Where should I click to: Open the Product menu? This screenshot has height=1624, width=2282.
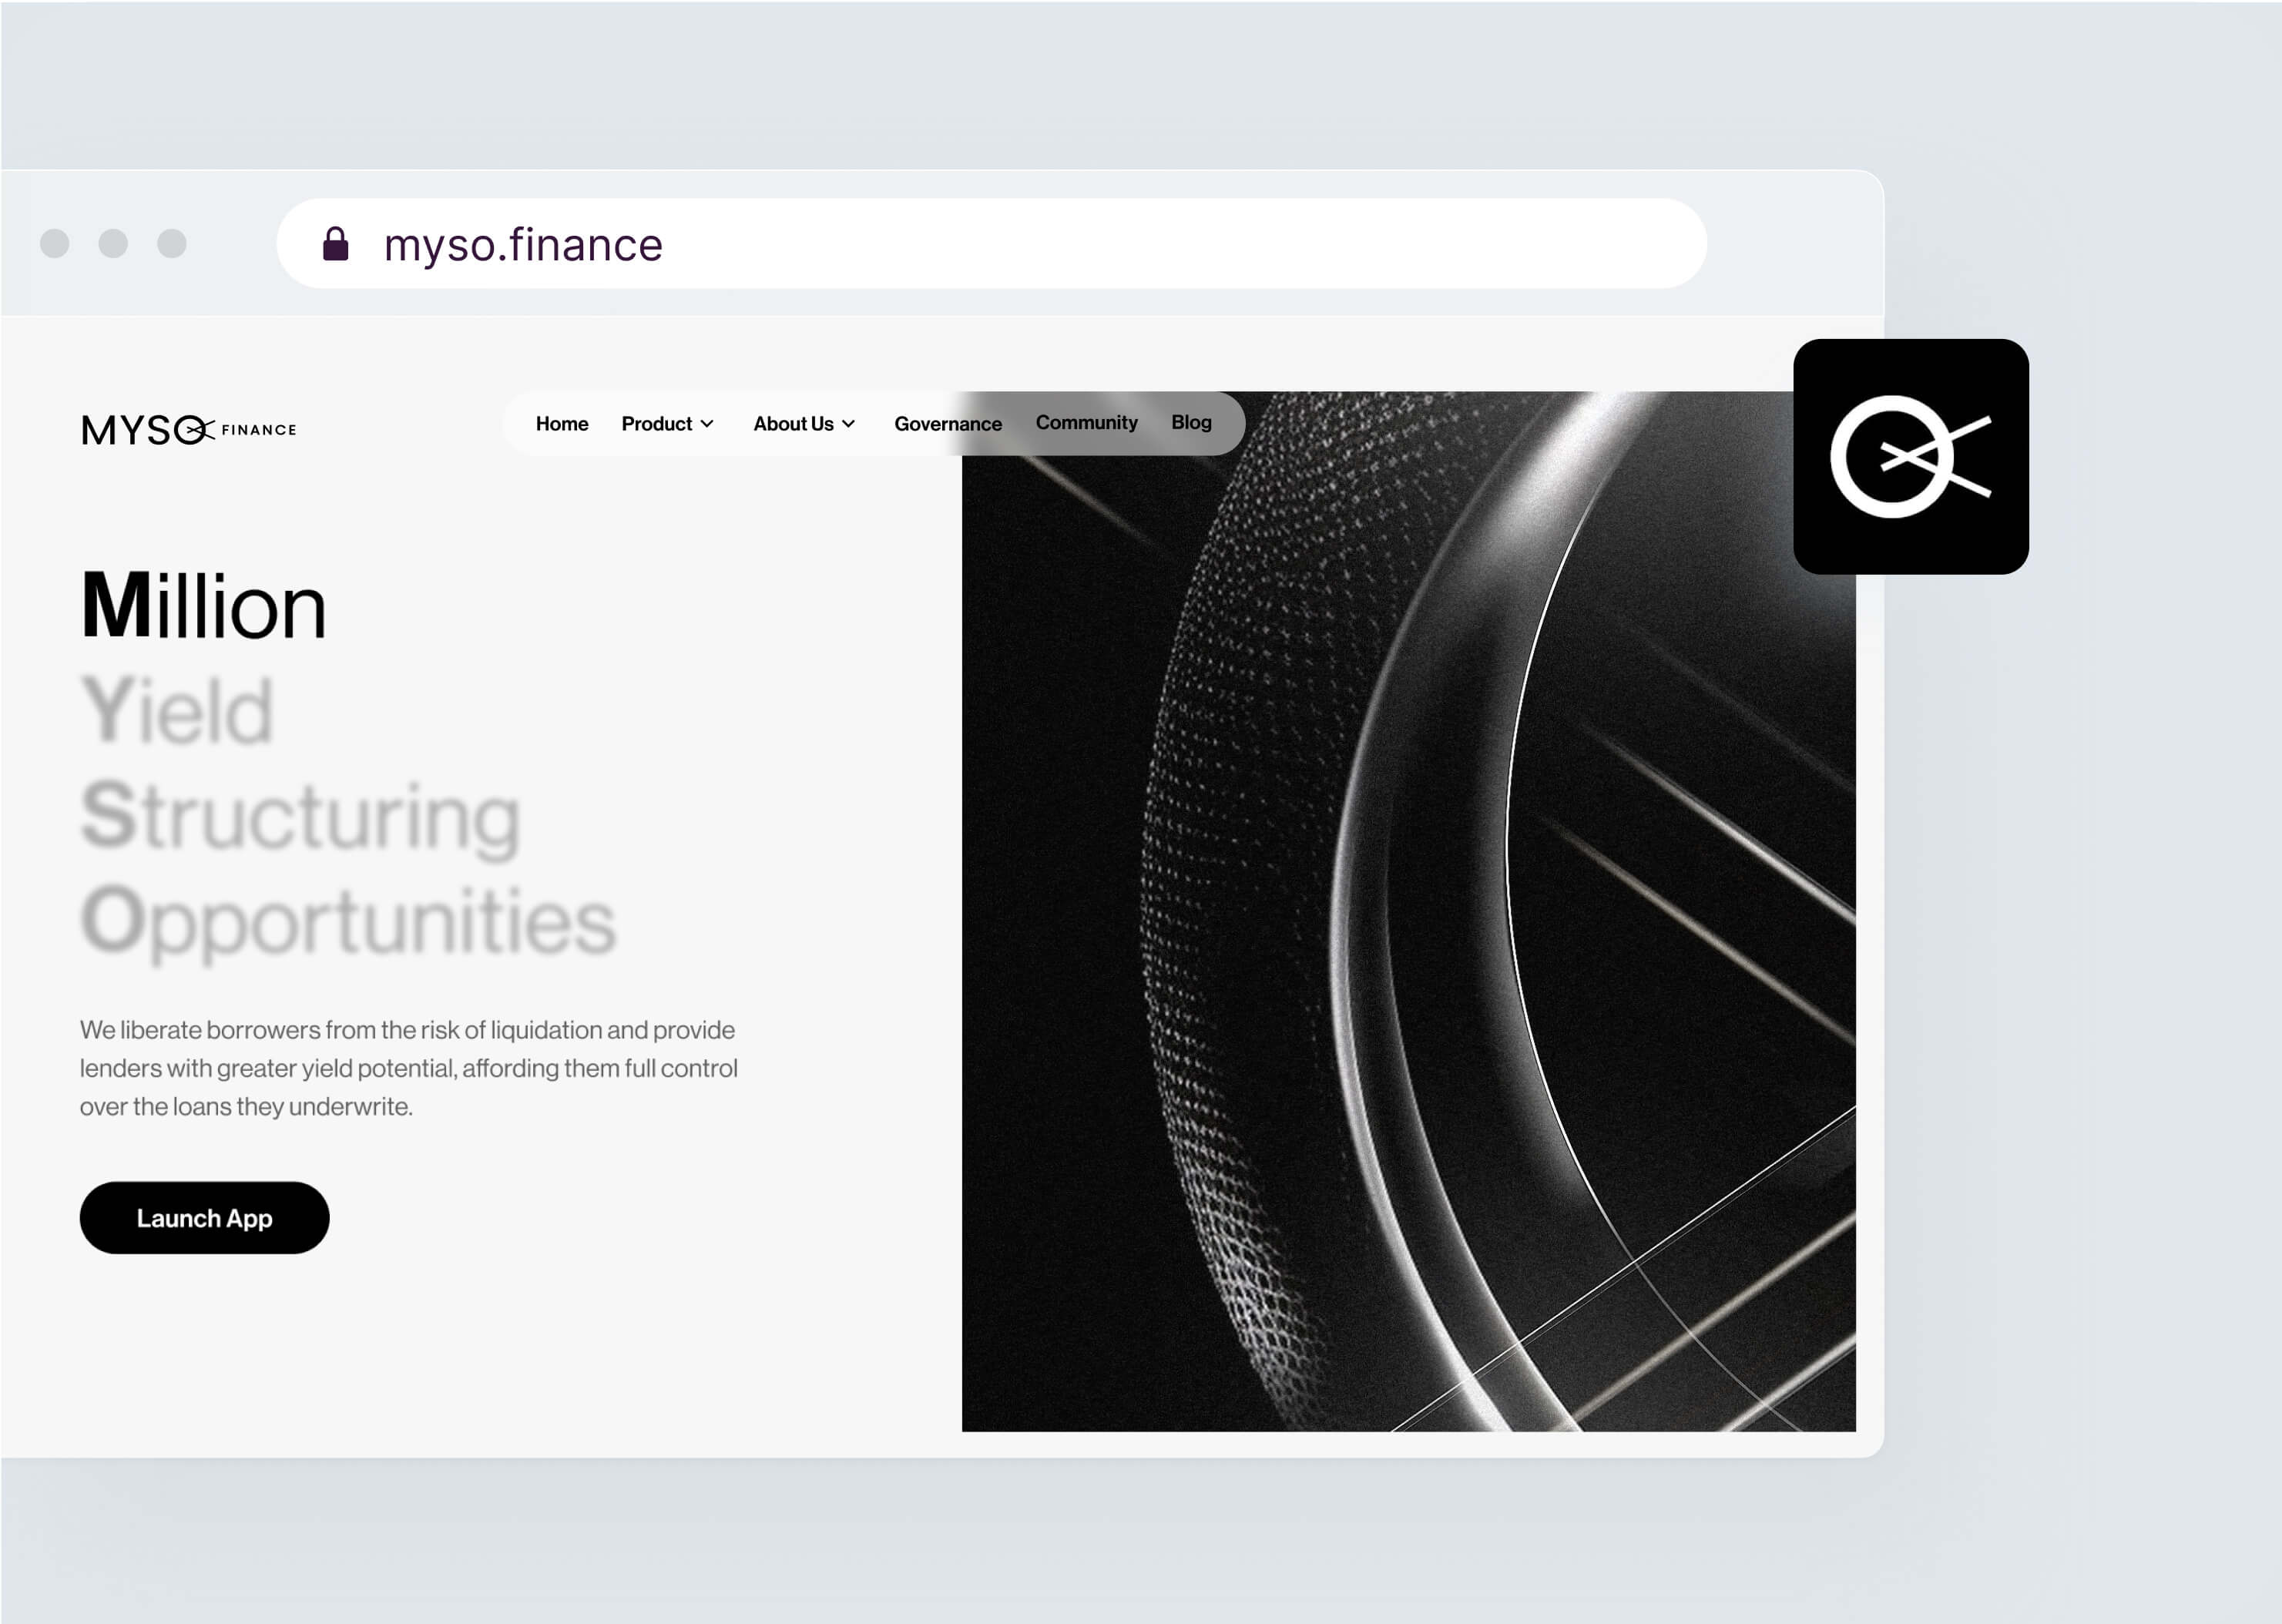(656, 424)
